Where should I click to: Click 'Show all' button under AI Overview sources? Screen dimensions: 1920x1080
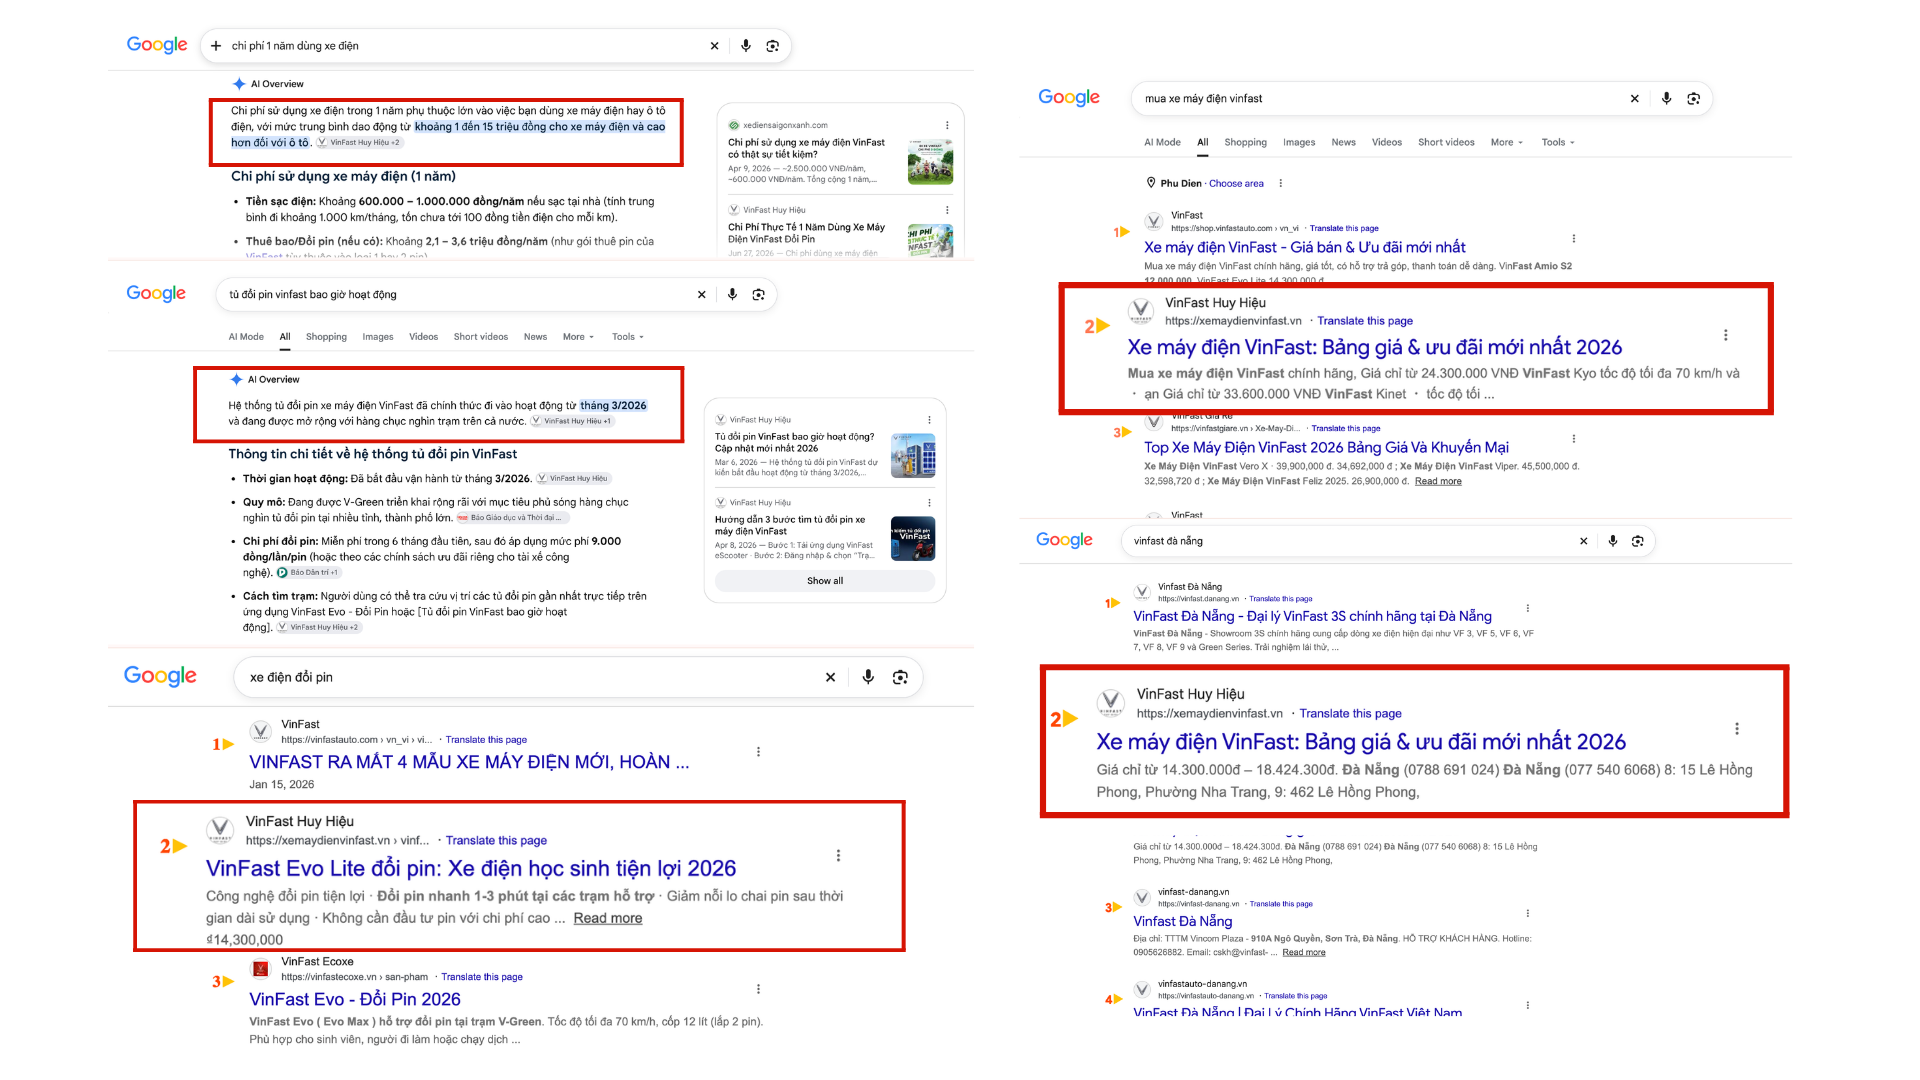[x=825, y=581]
